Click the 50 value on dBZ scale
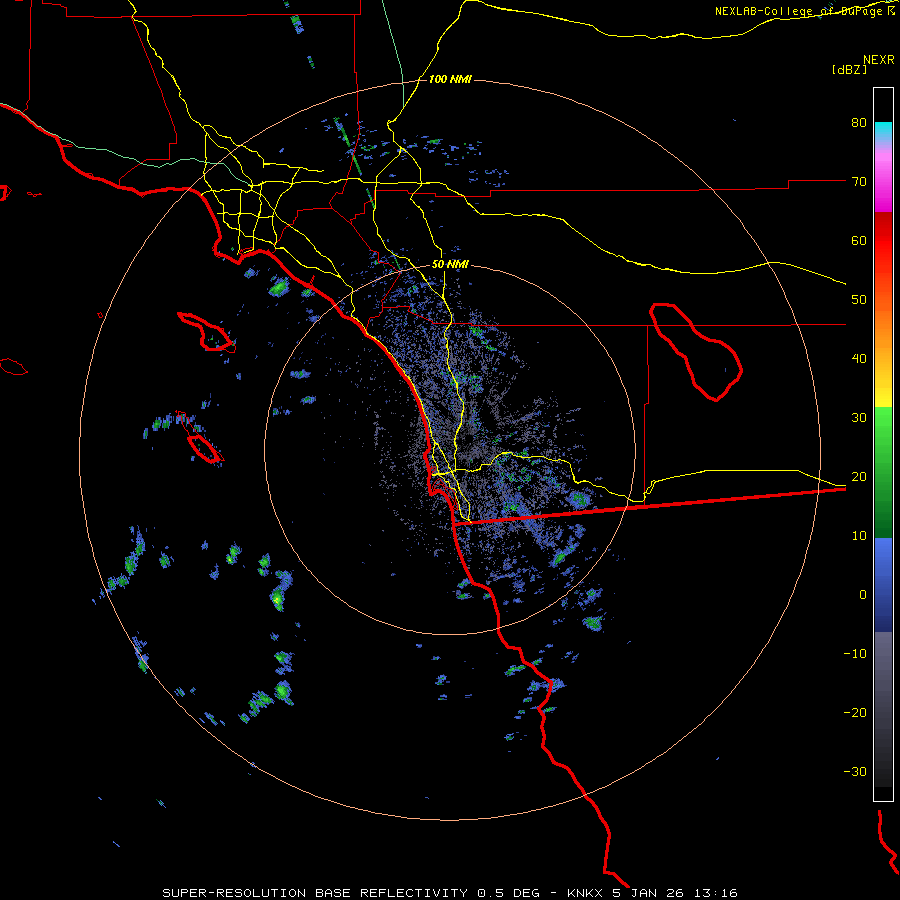900x900 pixels. click(x=859, y=300)
